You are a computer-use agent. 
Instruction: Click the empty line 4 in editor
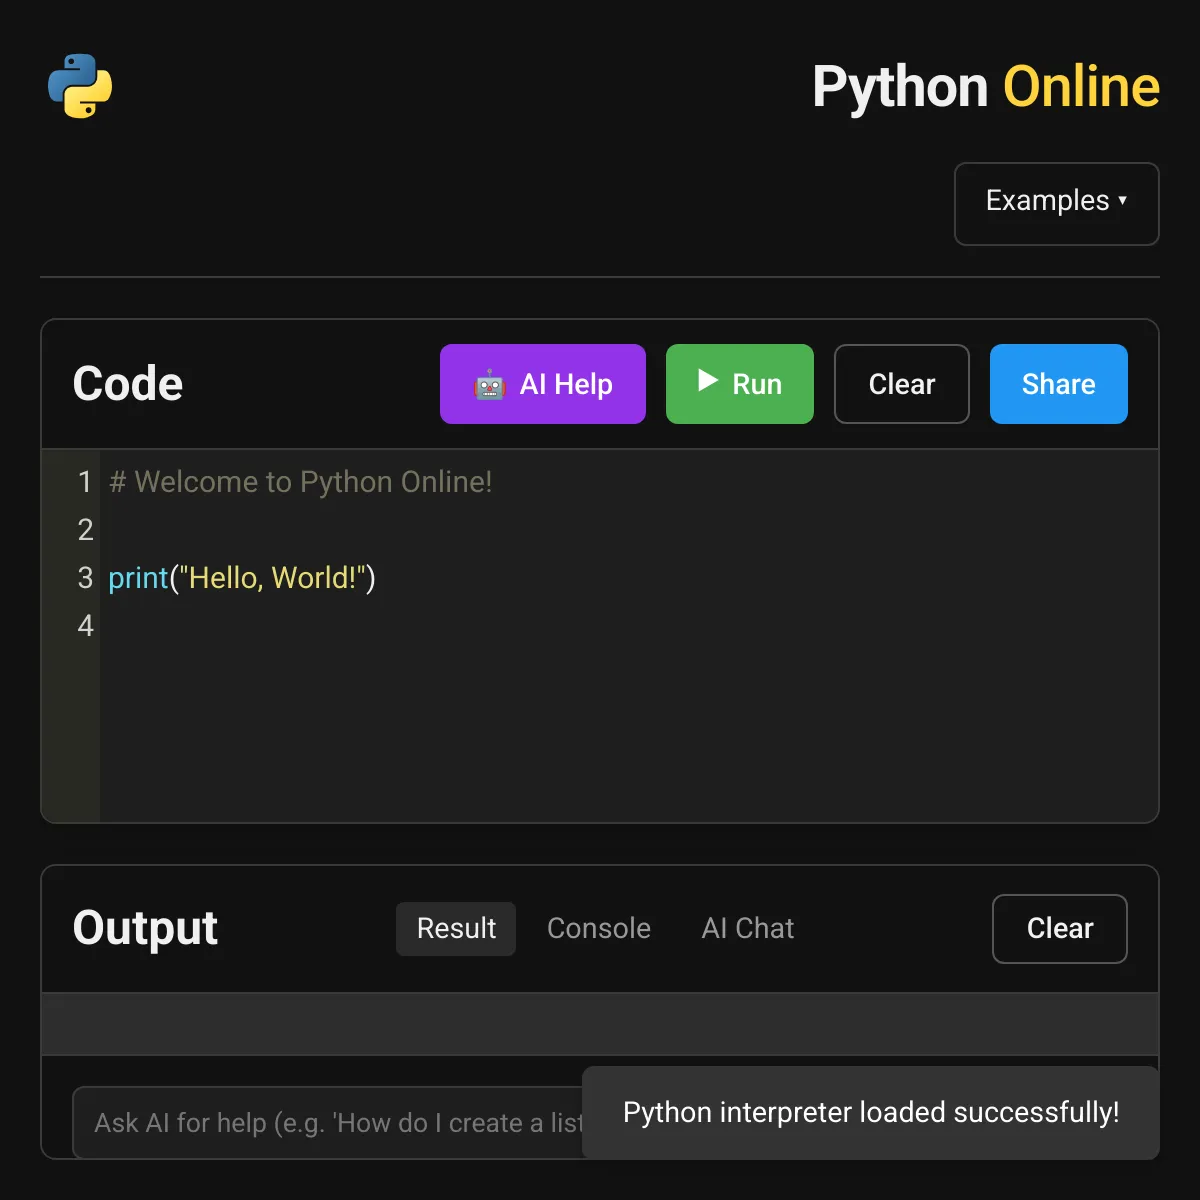(x=300, y=626)
